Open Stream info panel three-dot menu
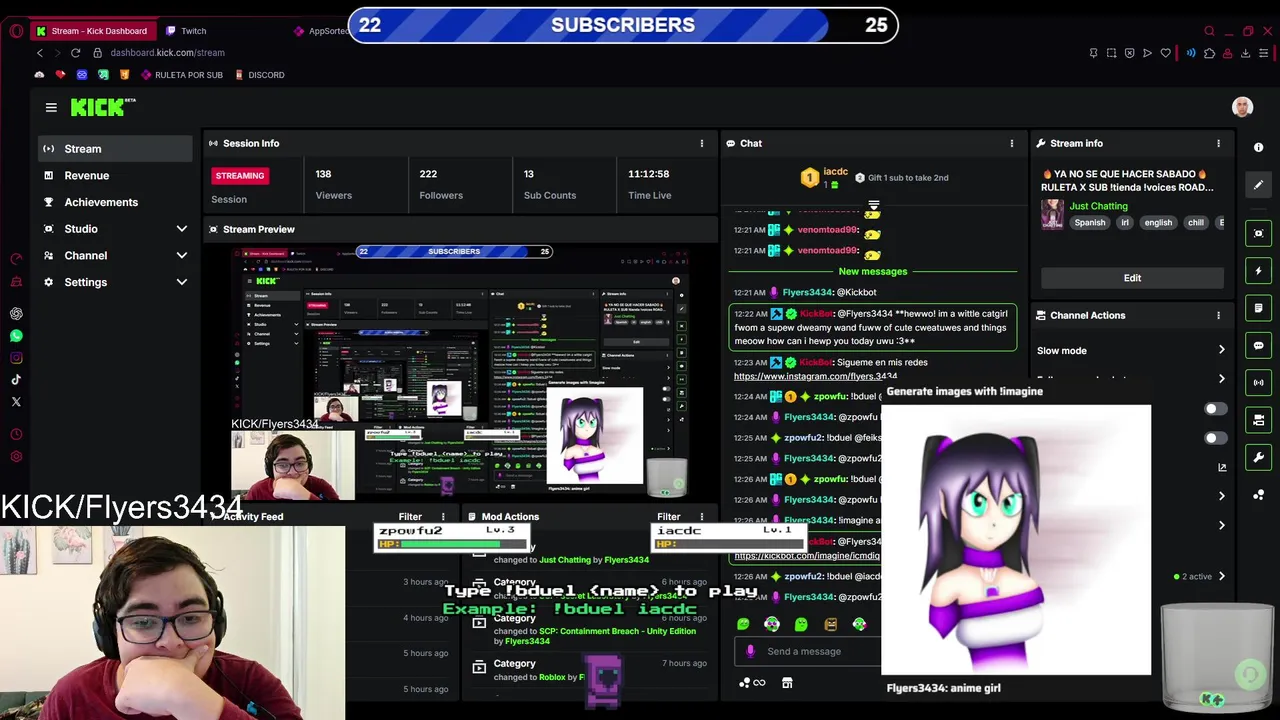 (x=1218, y=143)
